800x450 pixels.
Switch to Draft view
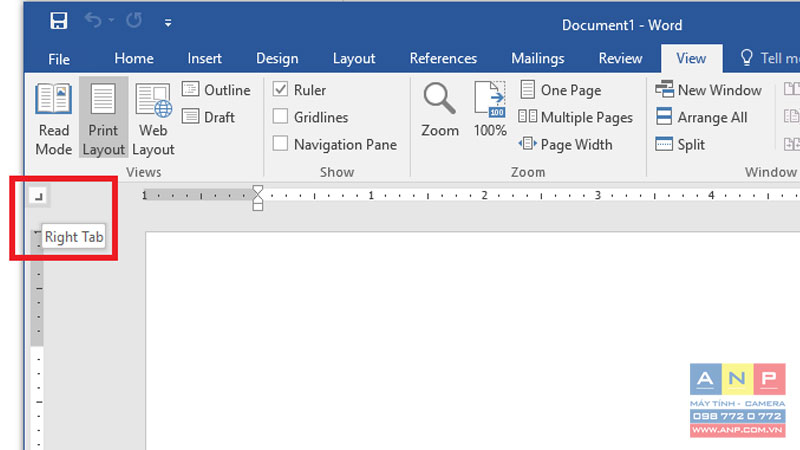[x=208, y=117]
